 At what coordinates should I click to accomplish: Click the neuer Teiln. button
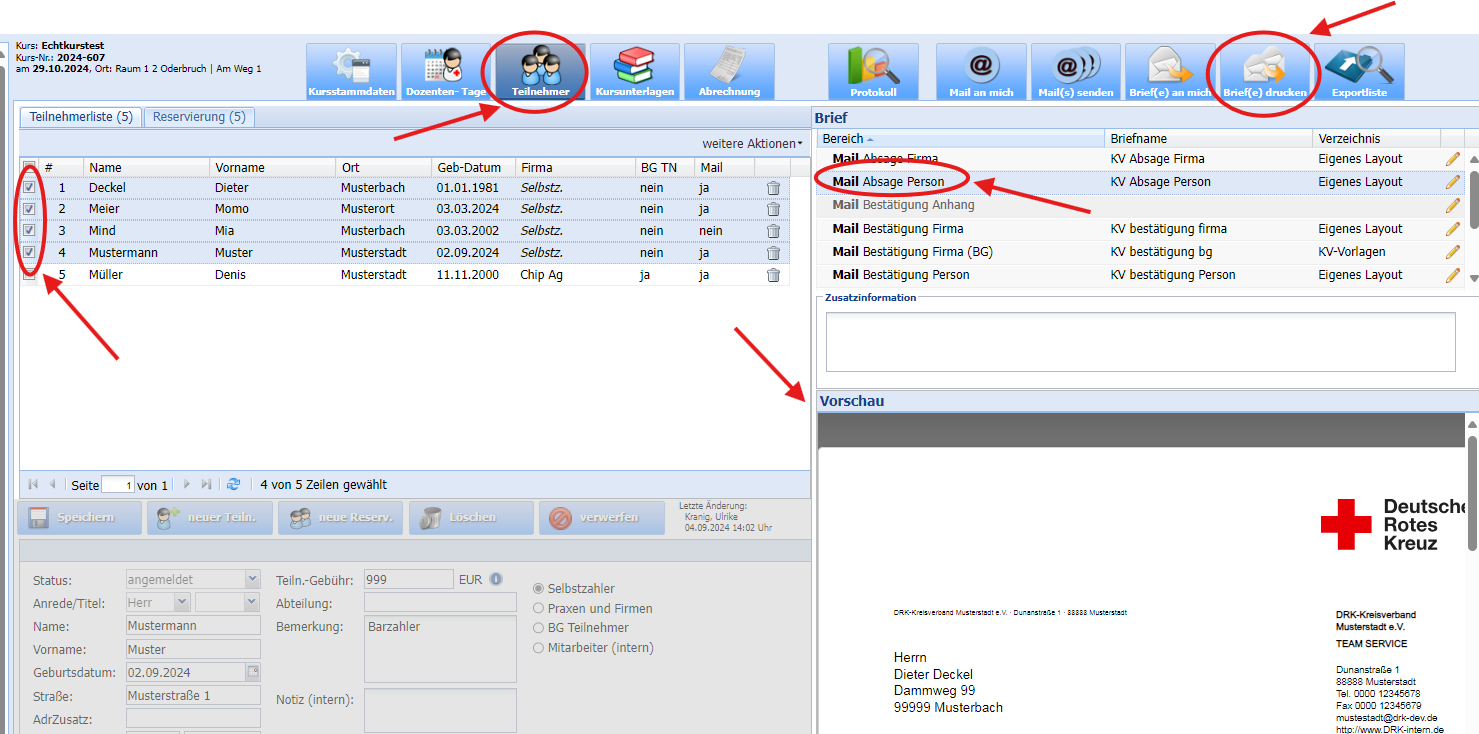(x=208, y=518)
